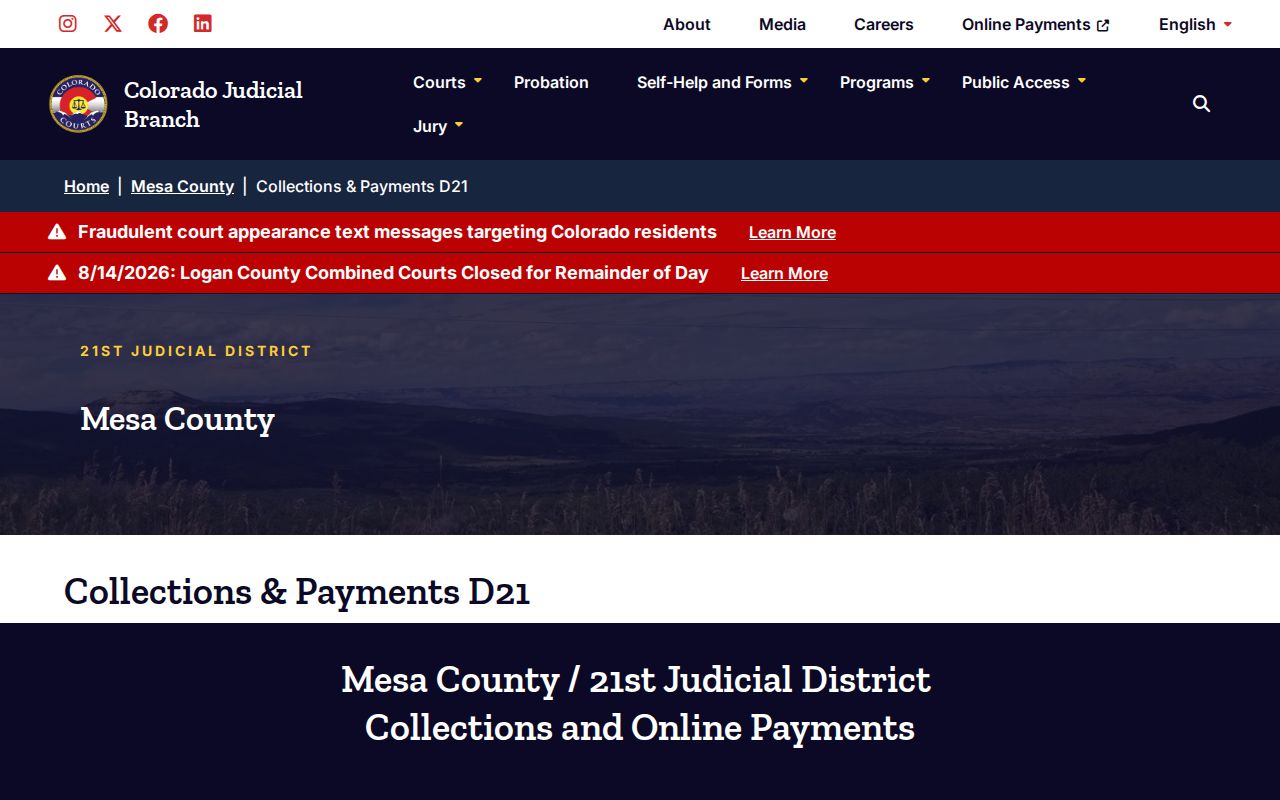Click the Home breadcrumb link
Image resolution: width=1280 pixels, height=800 pixels.
(x=86, y=186)
